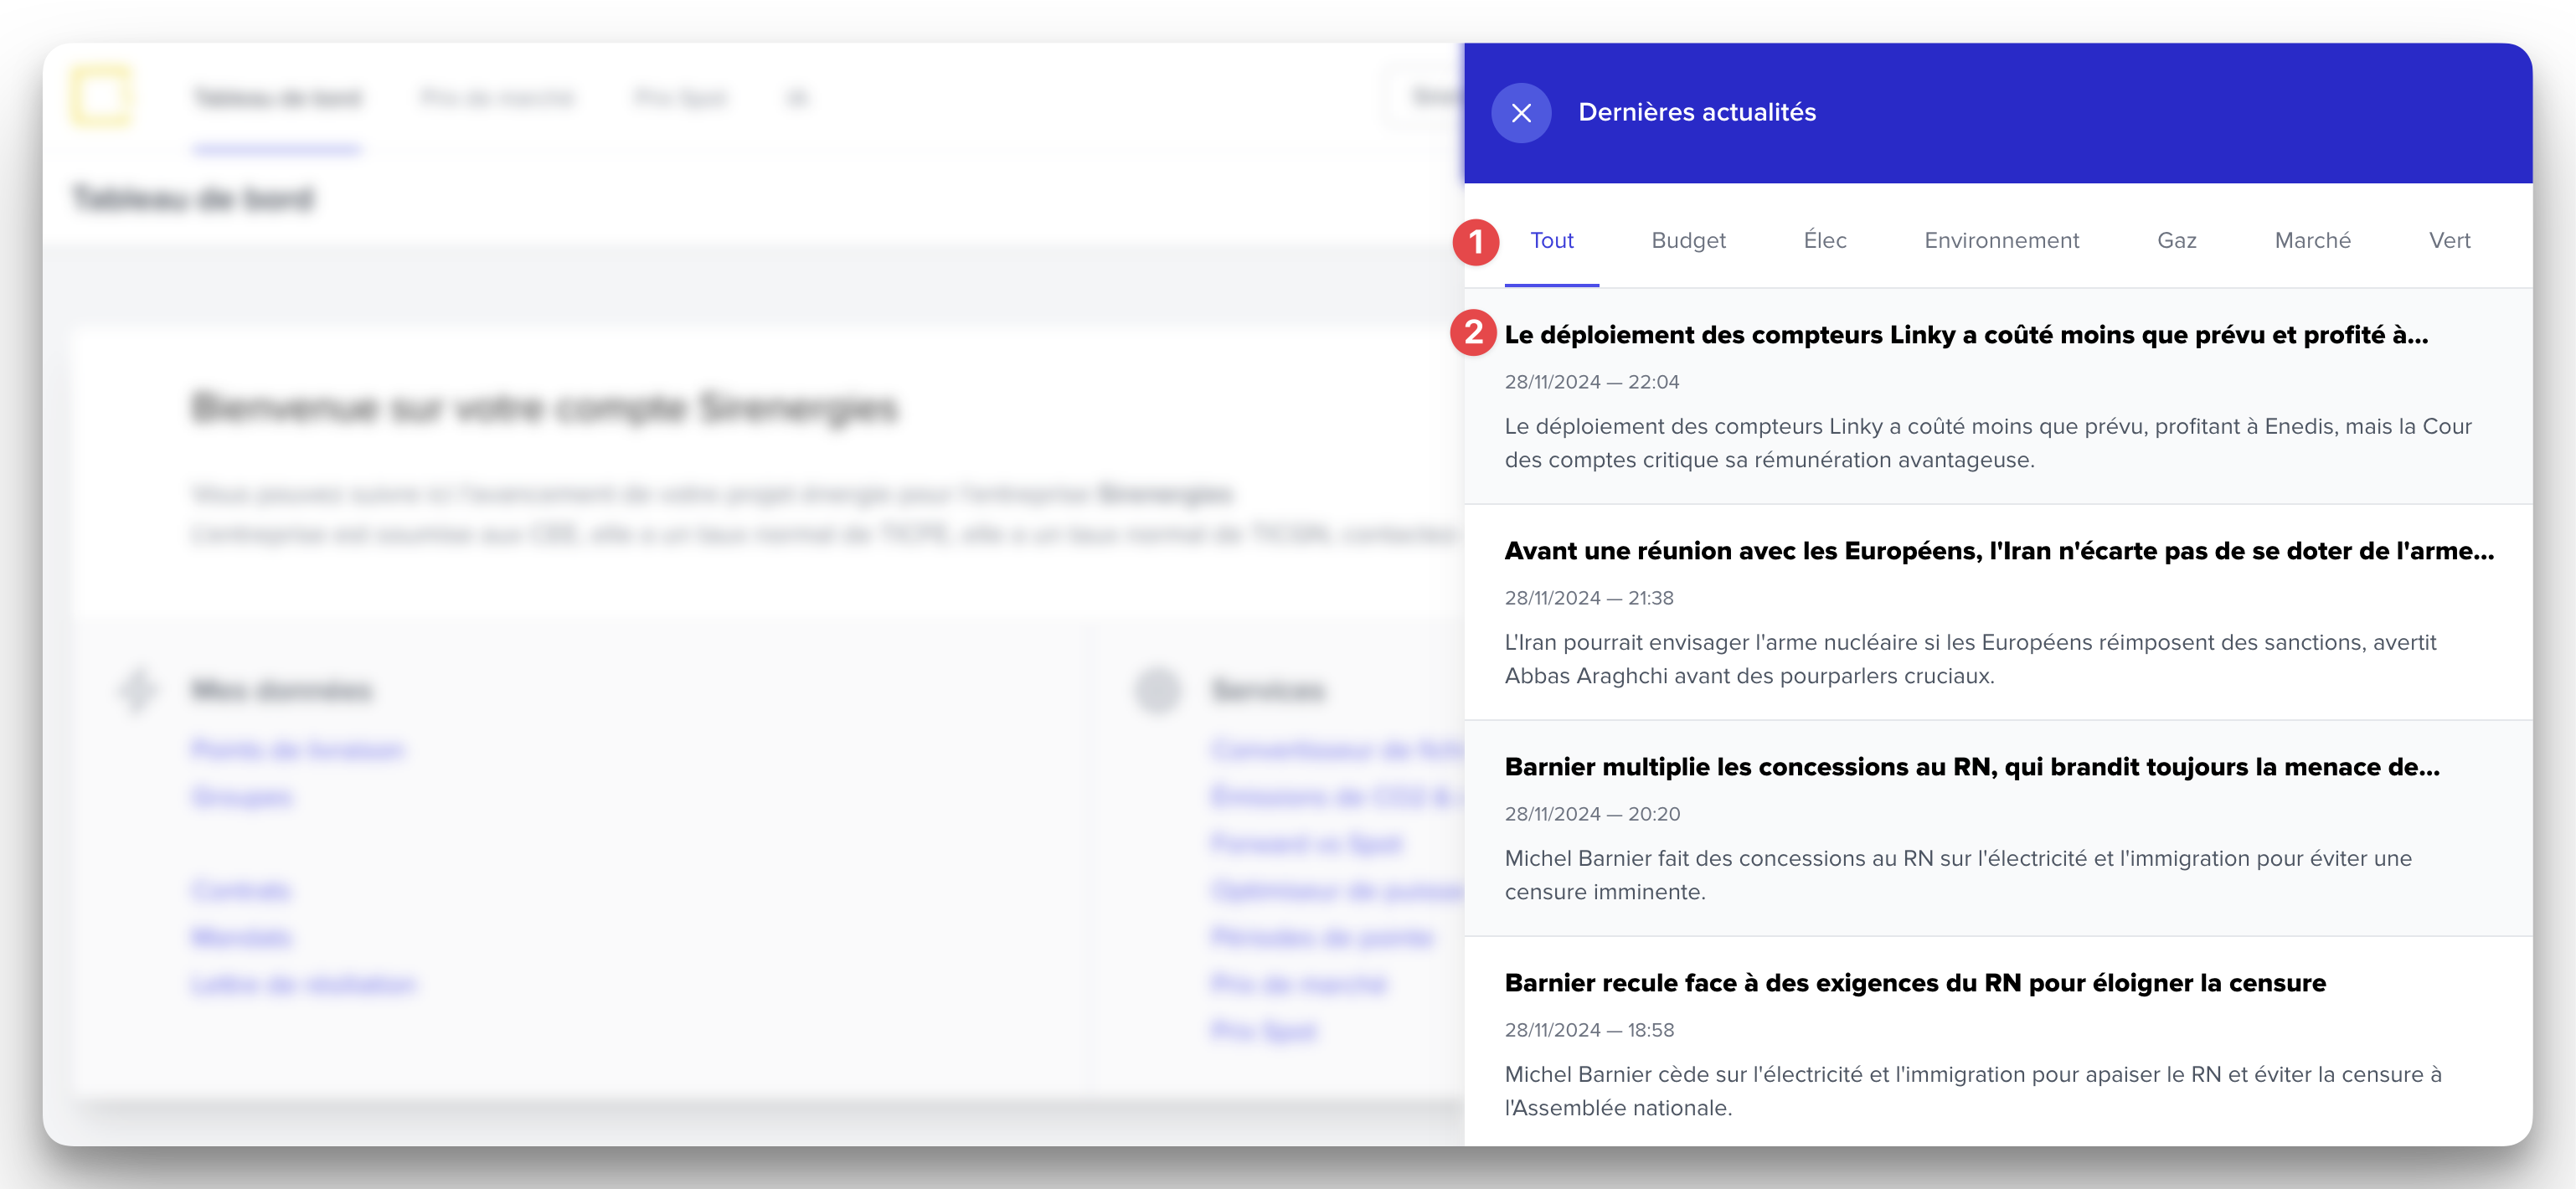Image resolution: width=2576 pixels, height=1189 pixels.
Task: Click the Dernières actualités panel title
Action: click(x=1696, y=113)
